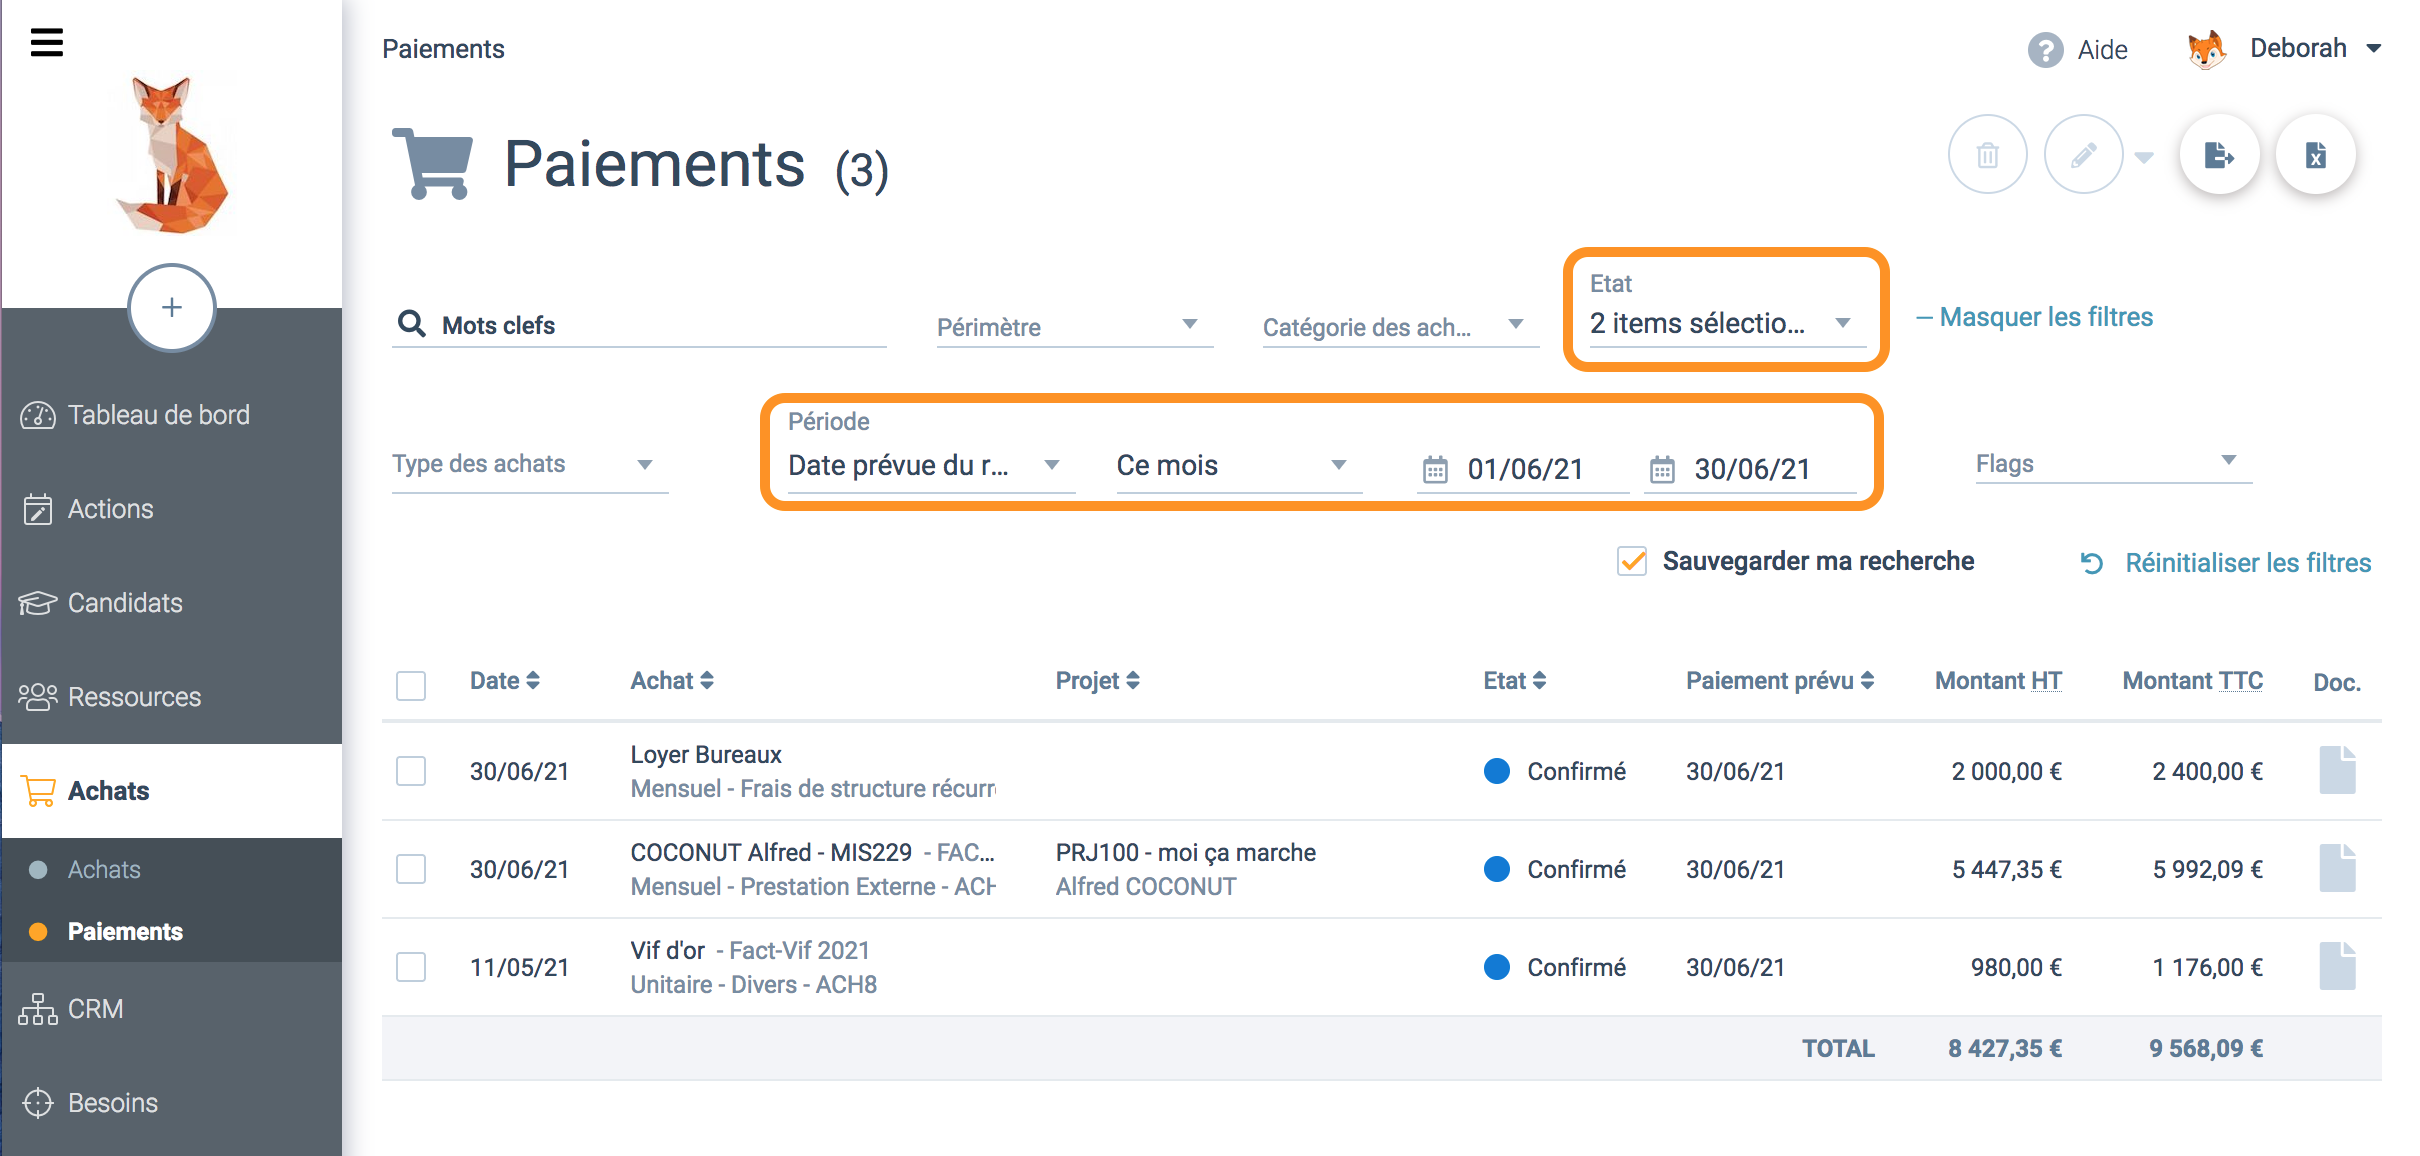Open start date calendar icon for 01/06/21
This screenshot has height=1156, width=2420.
point(1435,469)
